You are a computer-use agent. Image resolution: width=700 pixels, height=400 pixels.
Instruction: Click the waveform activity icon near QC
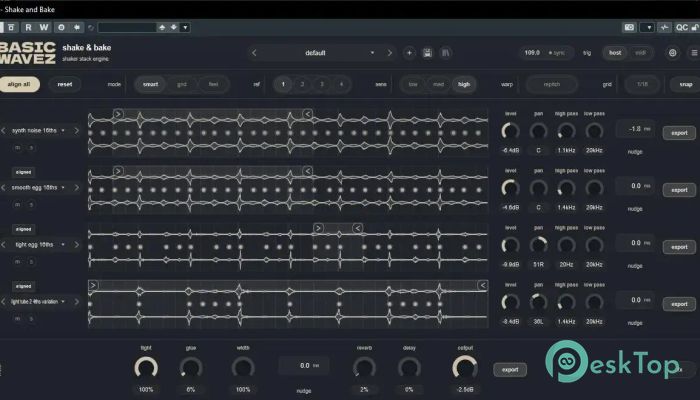[665, 28]
